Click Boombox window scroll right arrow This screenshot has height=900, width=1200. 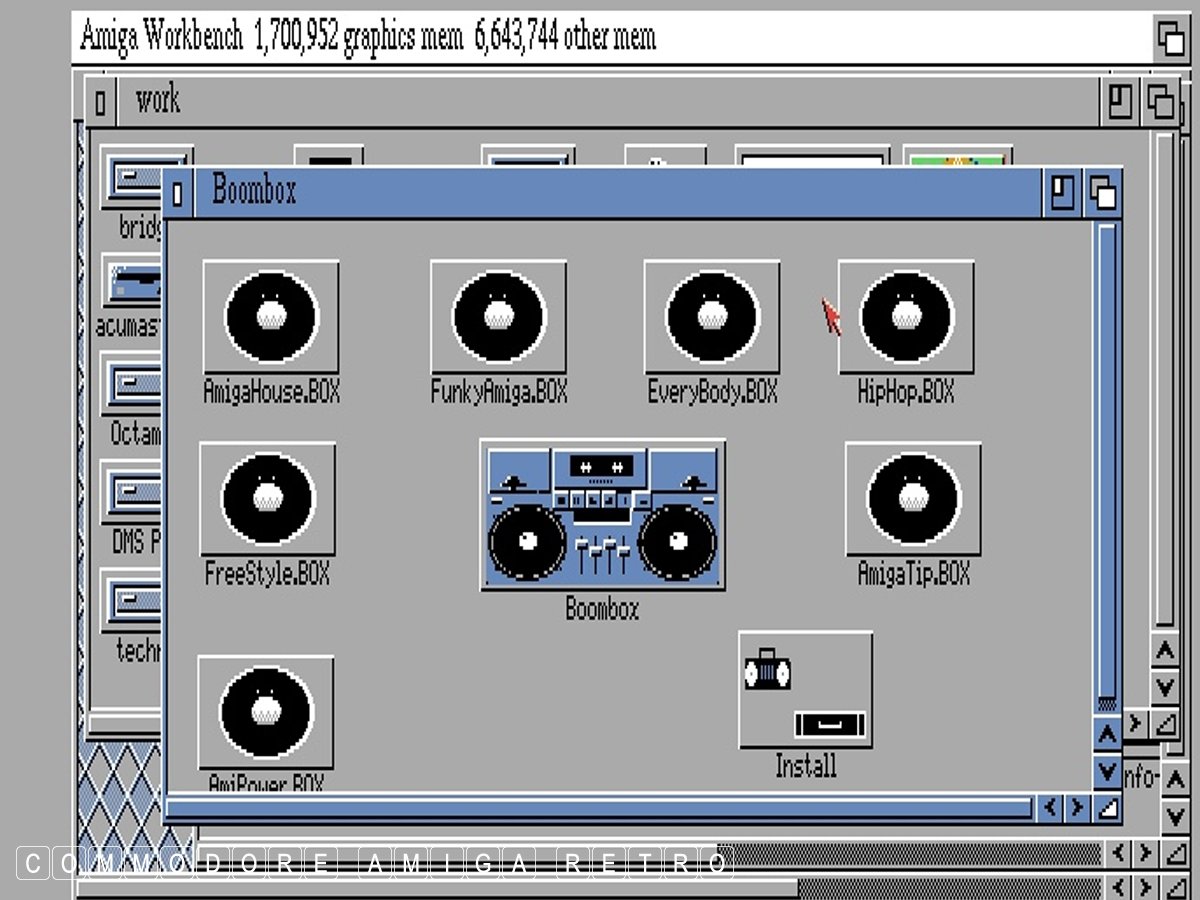pyautogui.click(x=1077, y=807)
